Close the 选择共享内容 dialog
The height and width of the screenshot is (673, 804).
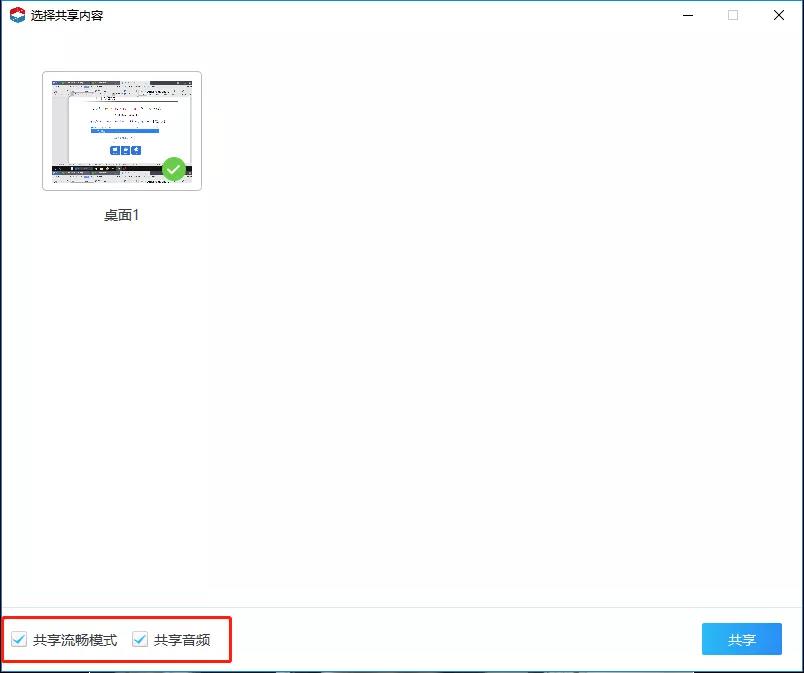pos(779,15)
